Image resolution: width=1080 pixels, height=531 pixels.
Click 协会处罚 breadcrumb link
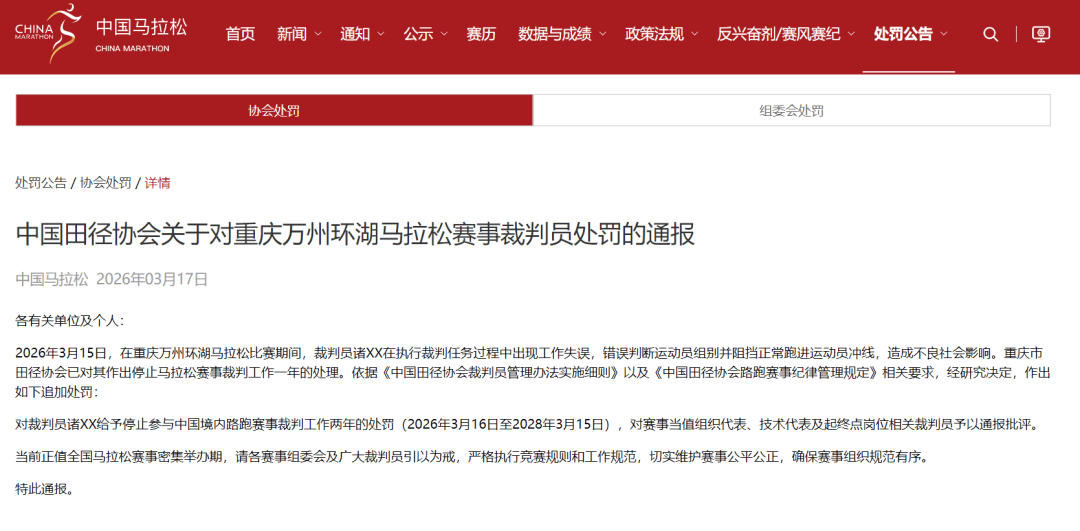(105, 183)
